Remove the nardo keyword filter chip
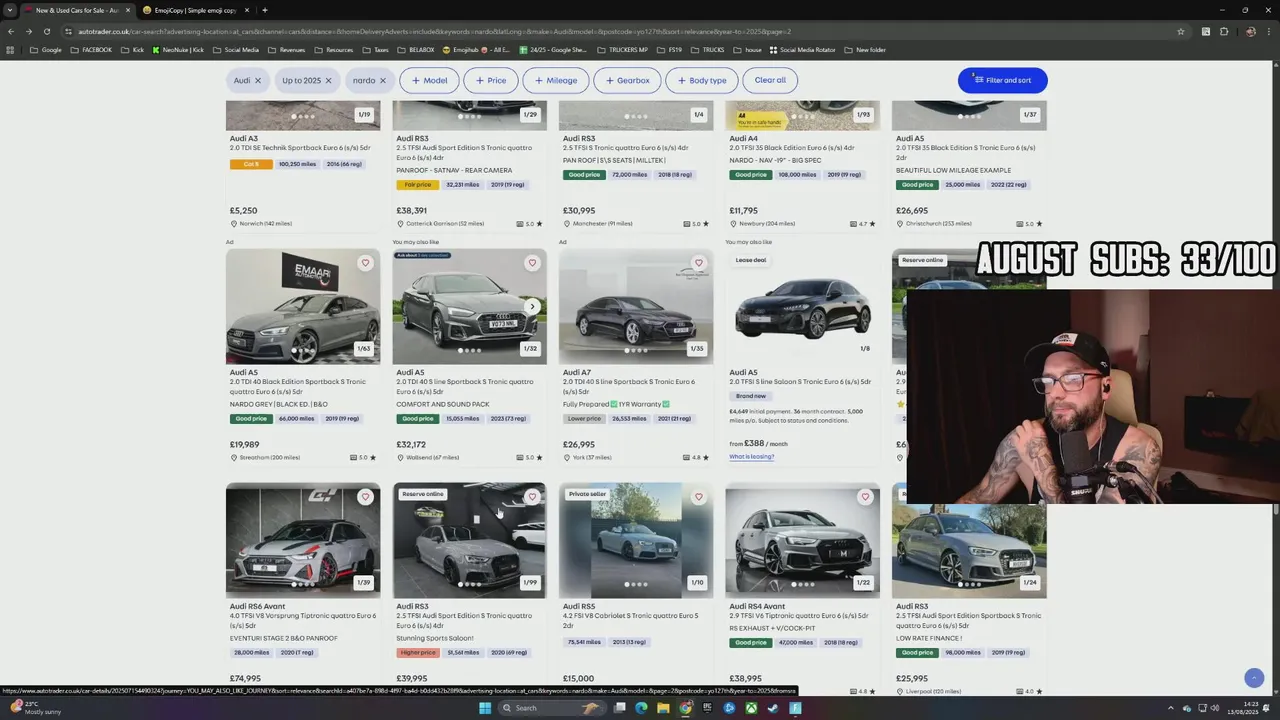The image size is (1280, 720). click(382, 80)
